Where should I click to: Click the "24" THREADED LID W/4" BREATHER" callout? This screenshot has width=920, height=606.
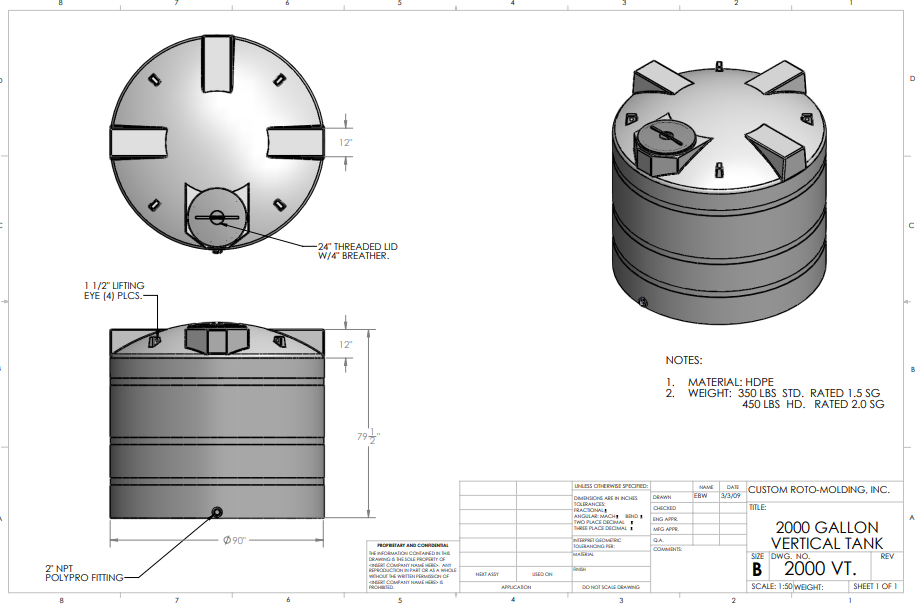click(346, 250)
